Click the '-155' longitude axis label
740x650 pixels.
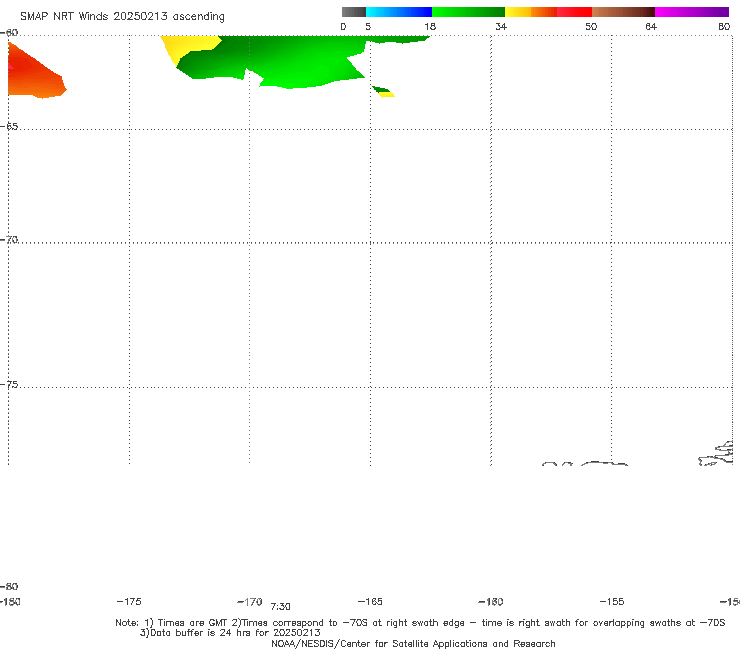click(x=612, y=601)
